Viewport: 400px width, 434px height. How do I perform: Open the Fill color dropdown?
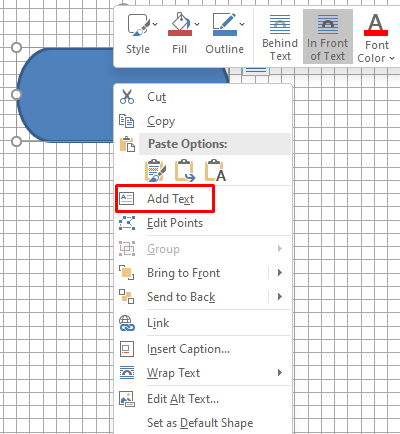pyautogui.click(x=197, y=24)
